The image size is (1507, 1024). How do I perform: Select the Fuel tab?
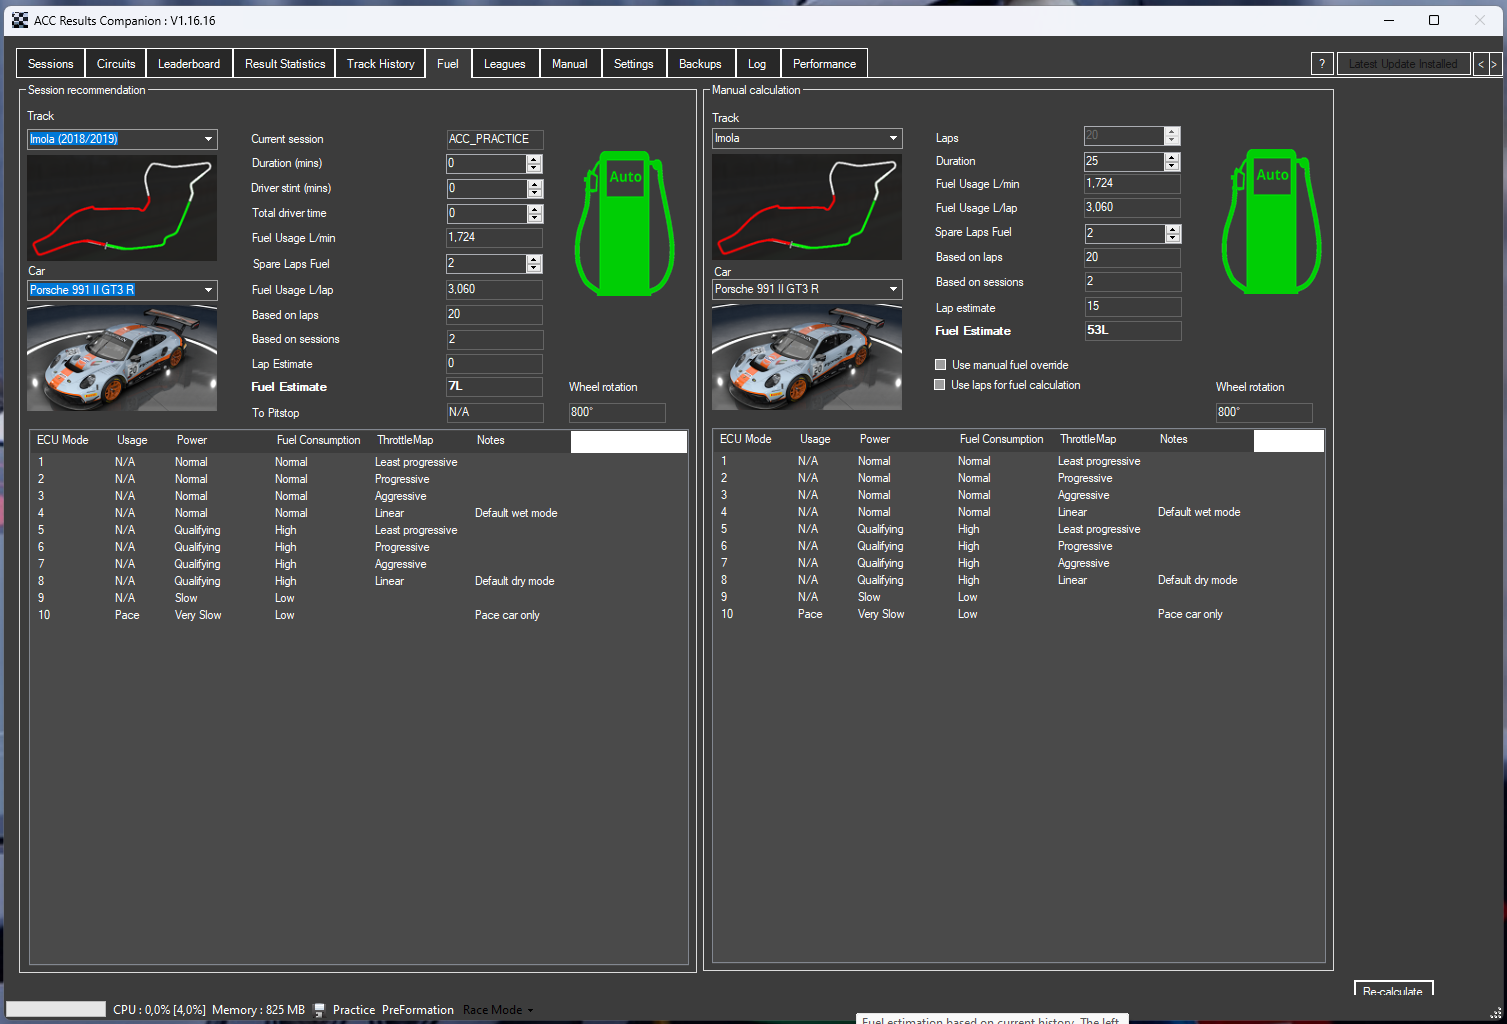448,63
